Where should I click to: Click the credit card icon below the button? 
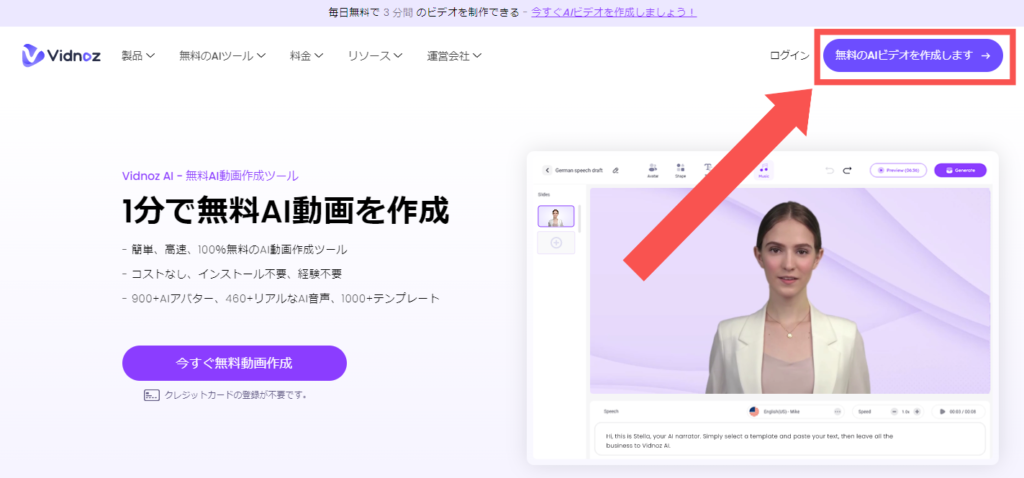tap(152, 395)
